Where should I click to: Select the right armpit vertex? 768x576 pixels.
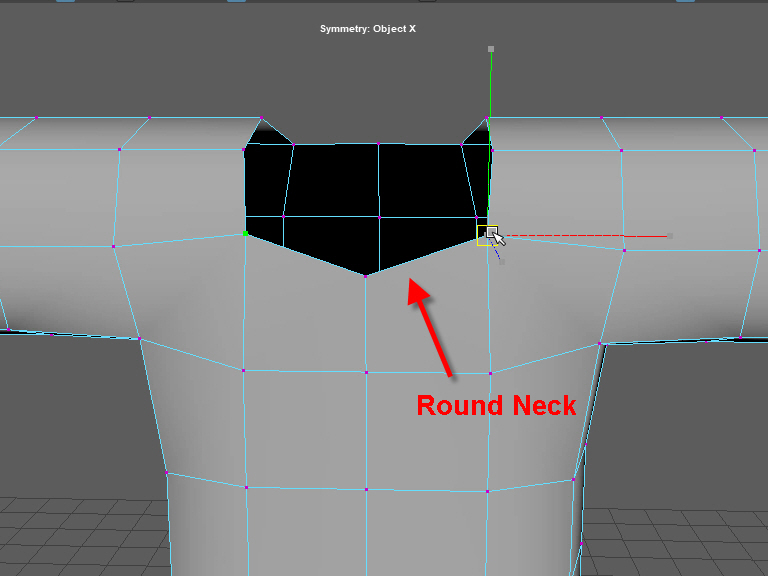pyautogui.click(x=600, y=343)
